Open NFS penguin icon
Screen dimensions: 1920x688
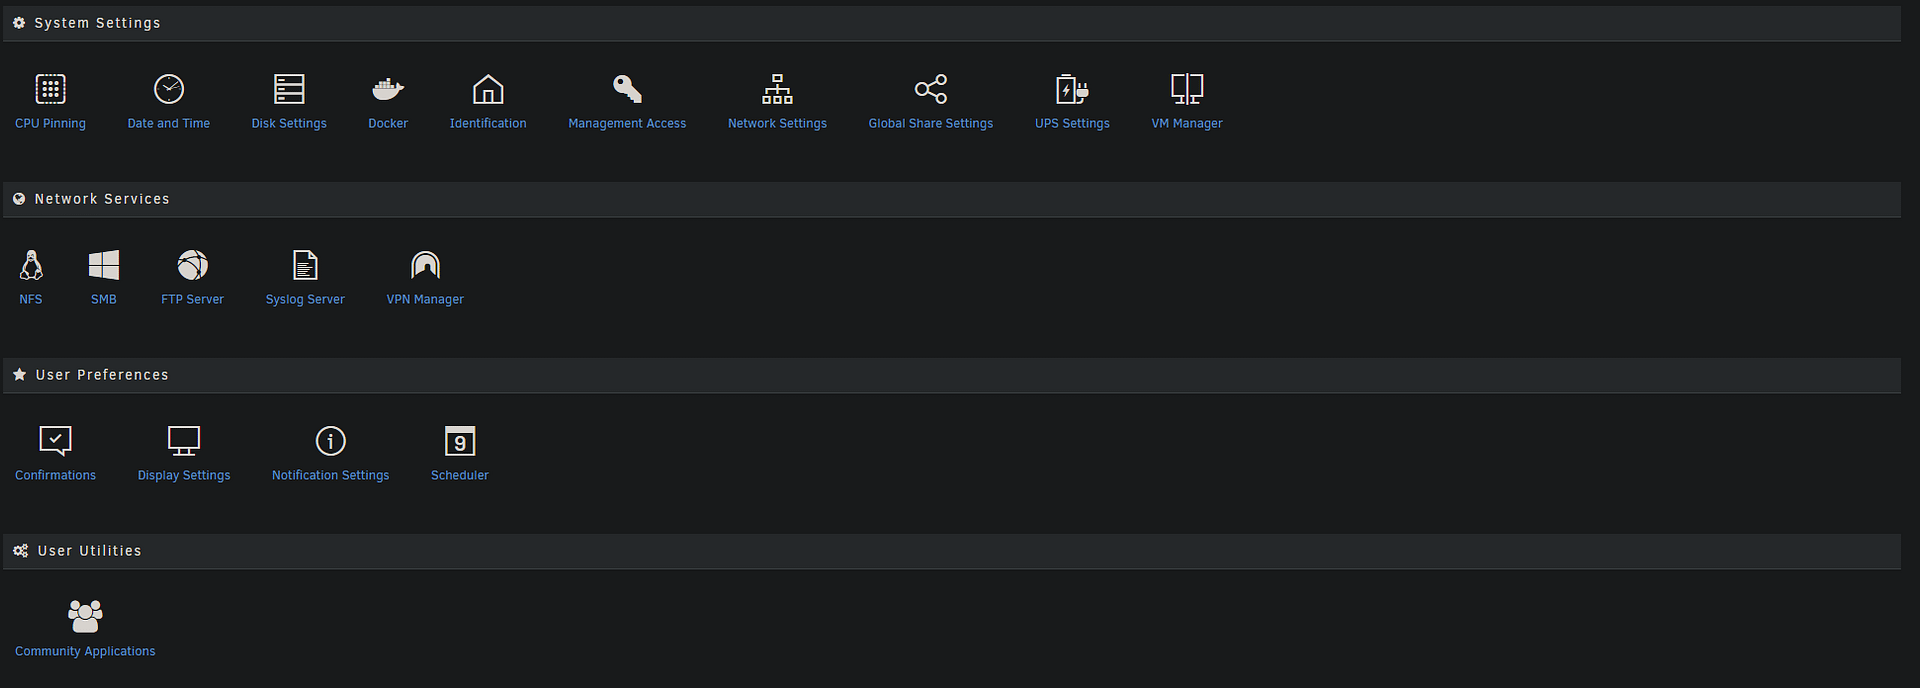point(31,265)
